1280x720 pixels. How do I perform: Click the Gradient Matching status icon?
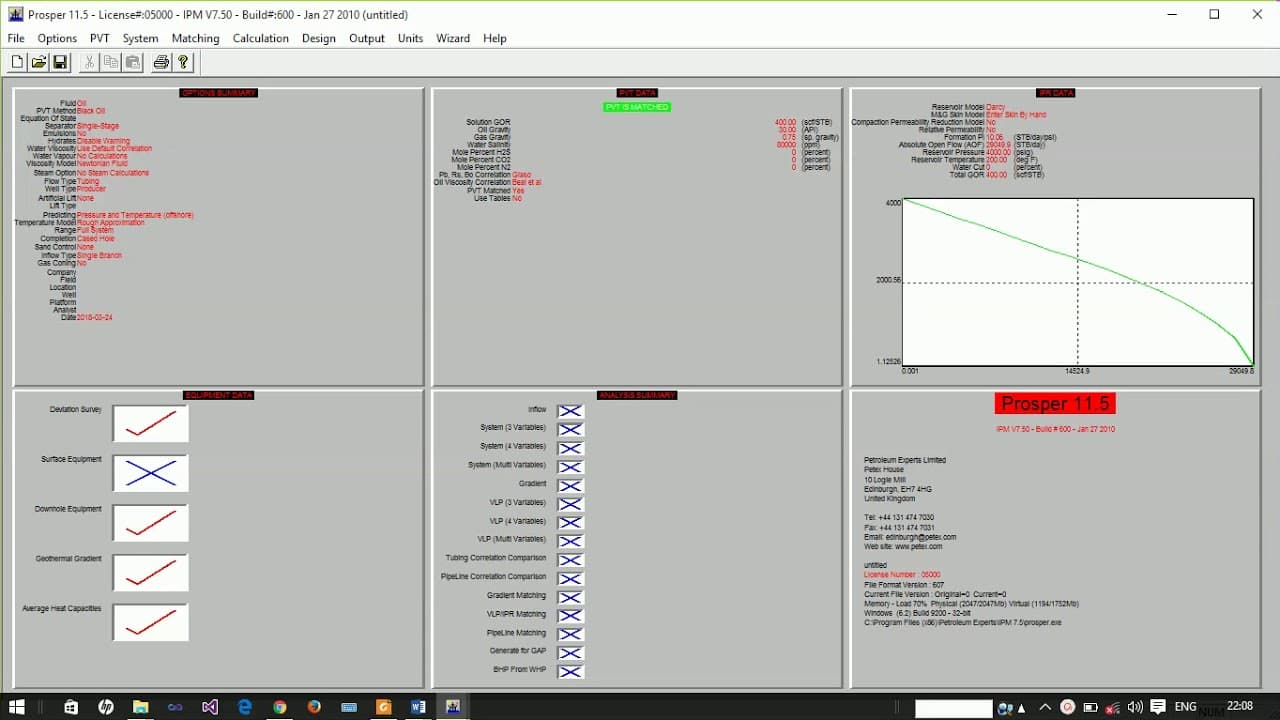coord(570,597)
